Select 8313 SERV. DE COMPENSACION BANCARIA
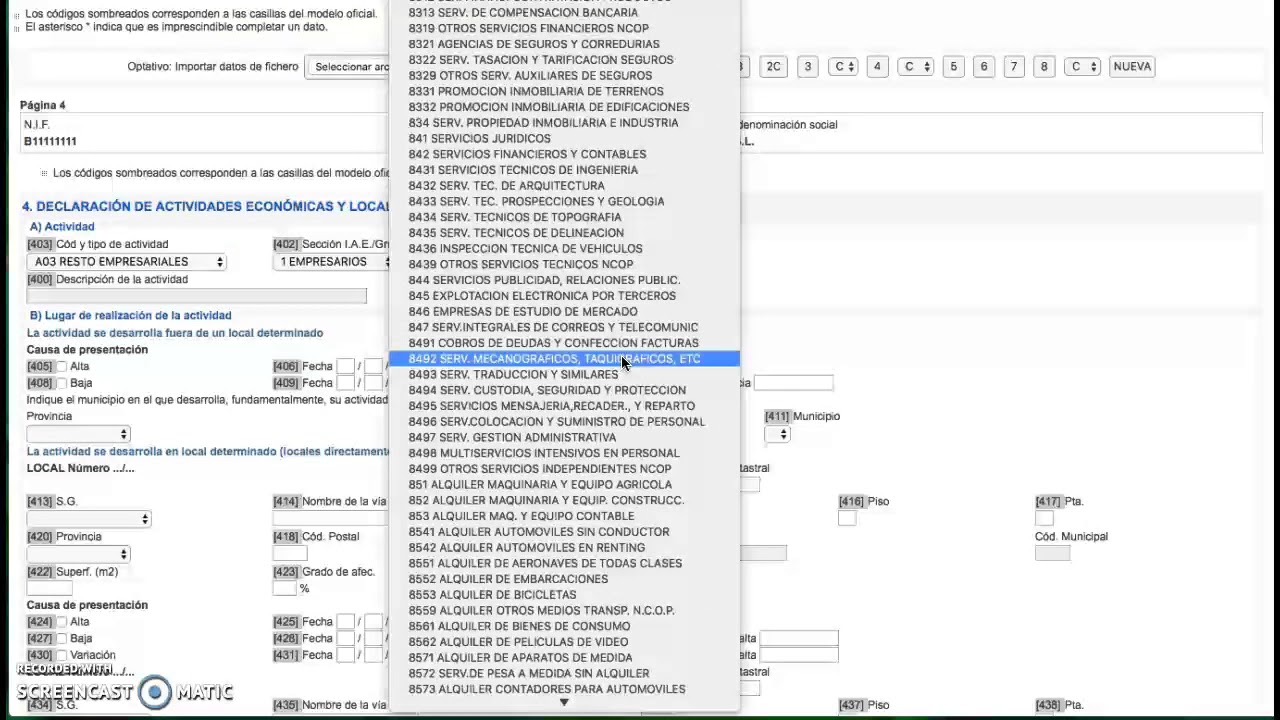The height and width of the screenshot is (720, 1280). 564,13
